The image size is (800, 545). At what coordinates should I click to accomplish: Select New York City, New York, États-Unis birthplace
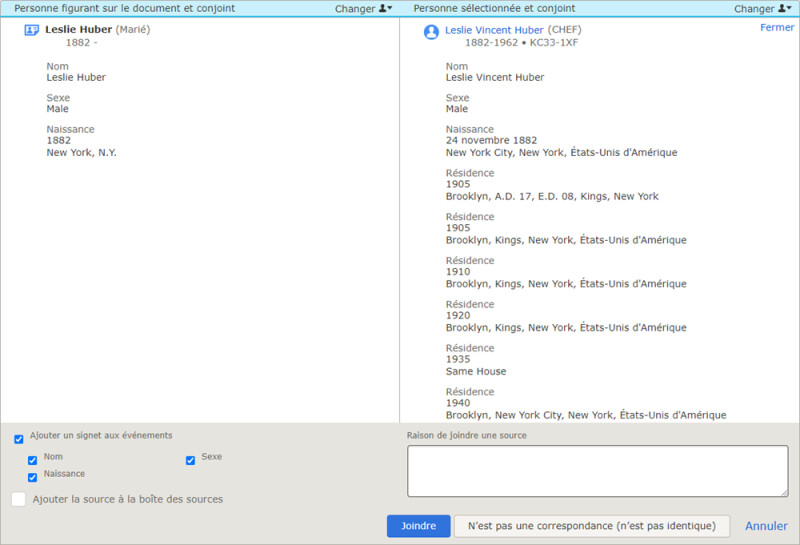(561, 153)
